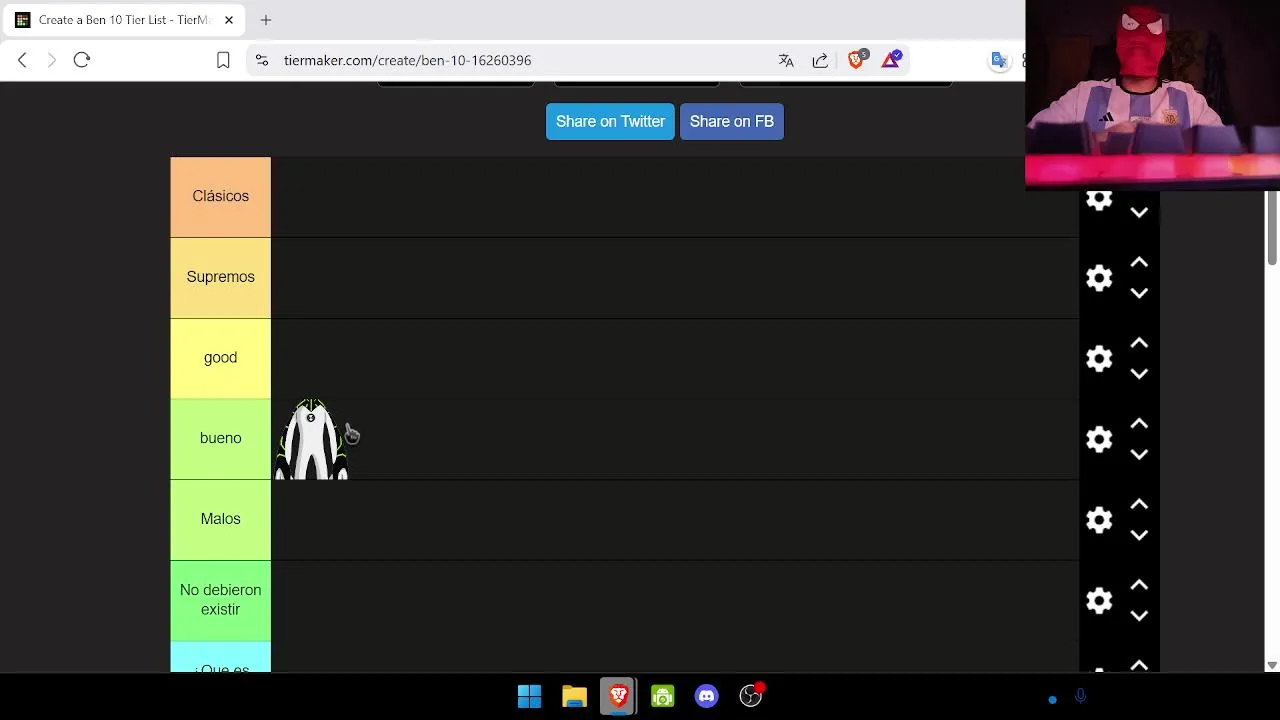Open the share page icon

tap(820, 60)
